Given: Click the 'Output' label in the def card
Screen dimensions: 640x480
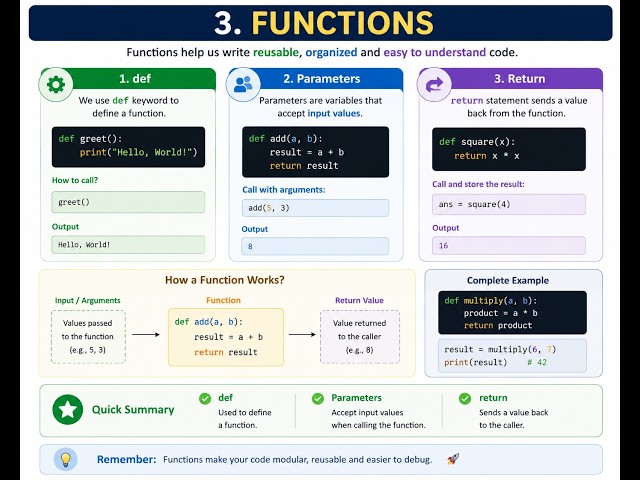Looking at the screenshot, I should coord(65,227).
